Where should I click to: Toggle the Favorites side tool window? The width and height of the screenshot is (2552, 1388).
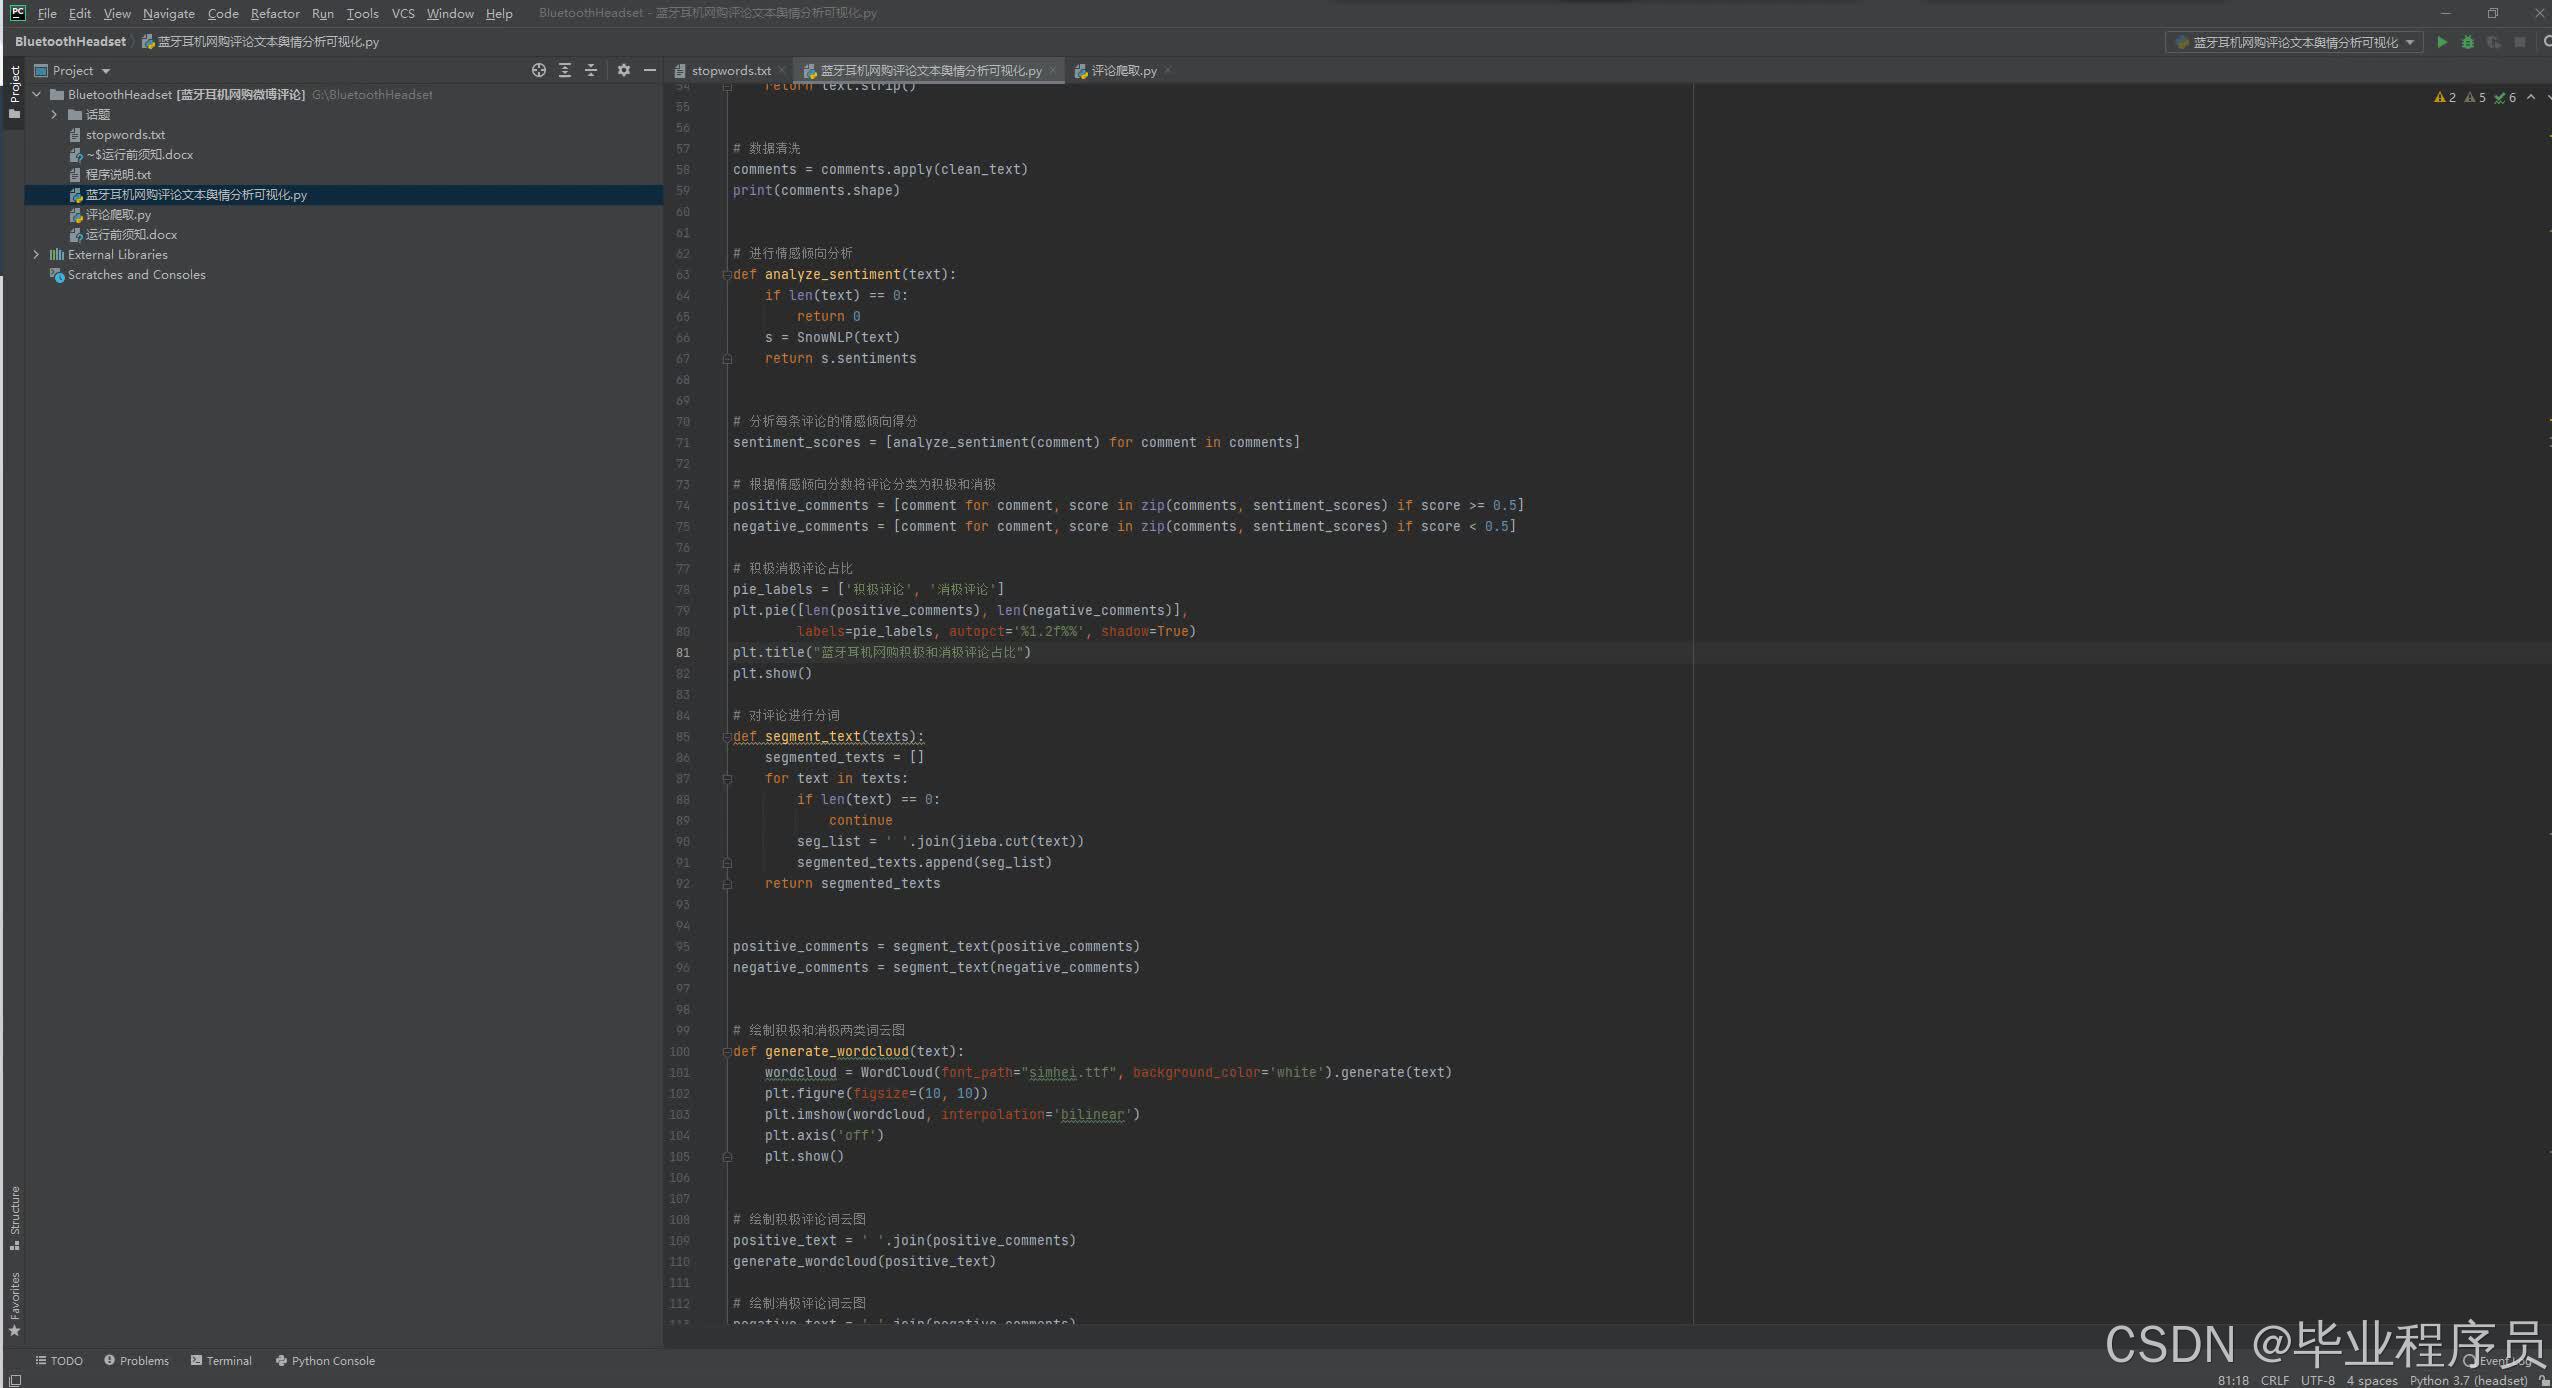(14, 1302)
